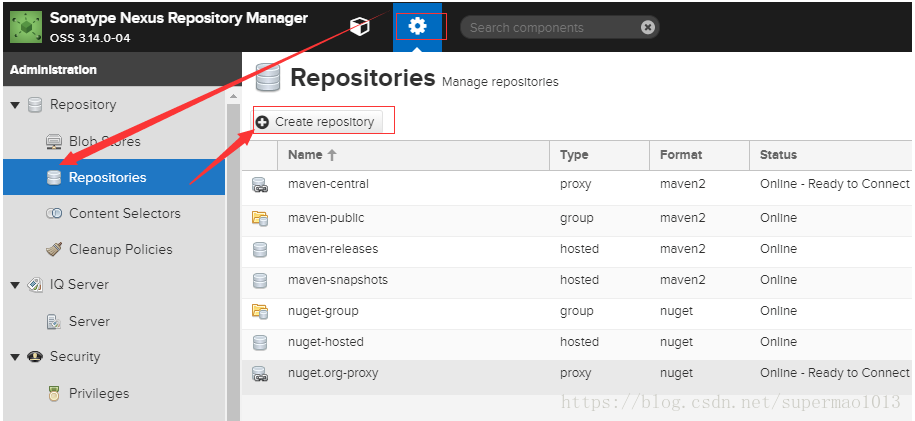Click the maven-central proxy repository icon
The height and width of the screenshot is (421, 915).
click(x=260, y=185)
